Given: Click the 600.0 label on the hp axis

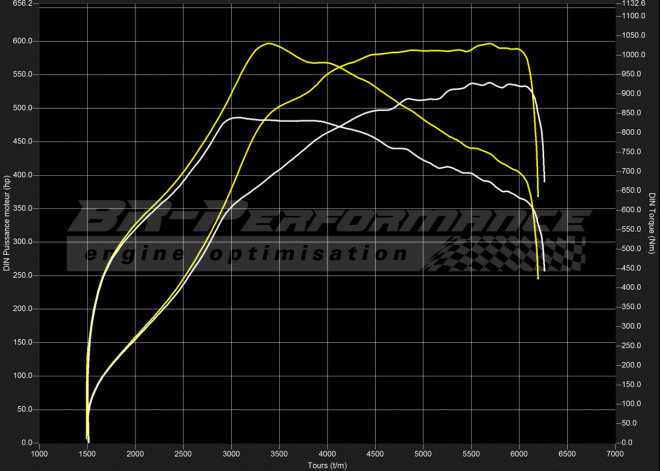Looking at the screenshot, I should (x=22, y=41).
